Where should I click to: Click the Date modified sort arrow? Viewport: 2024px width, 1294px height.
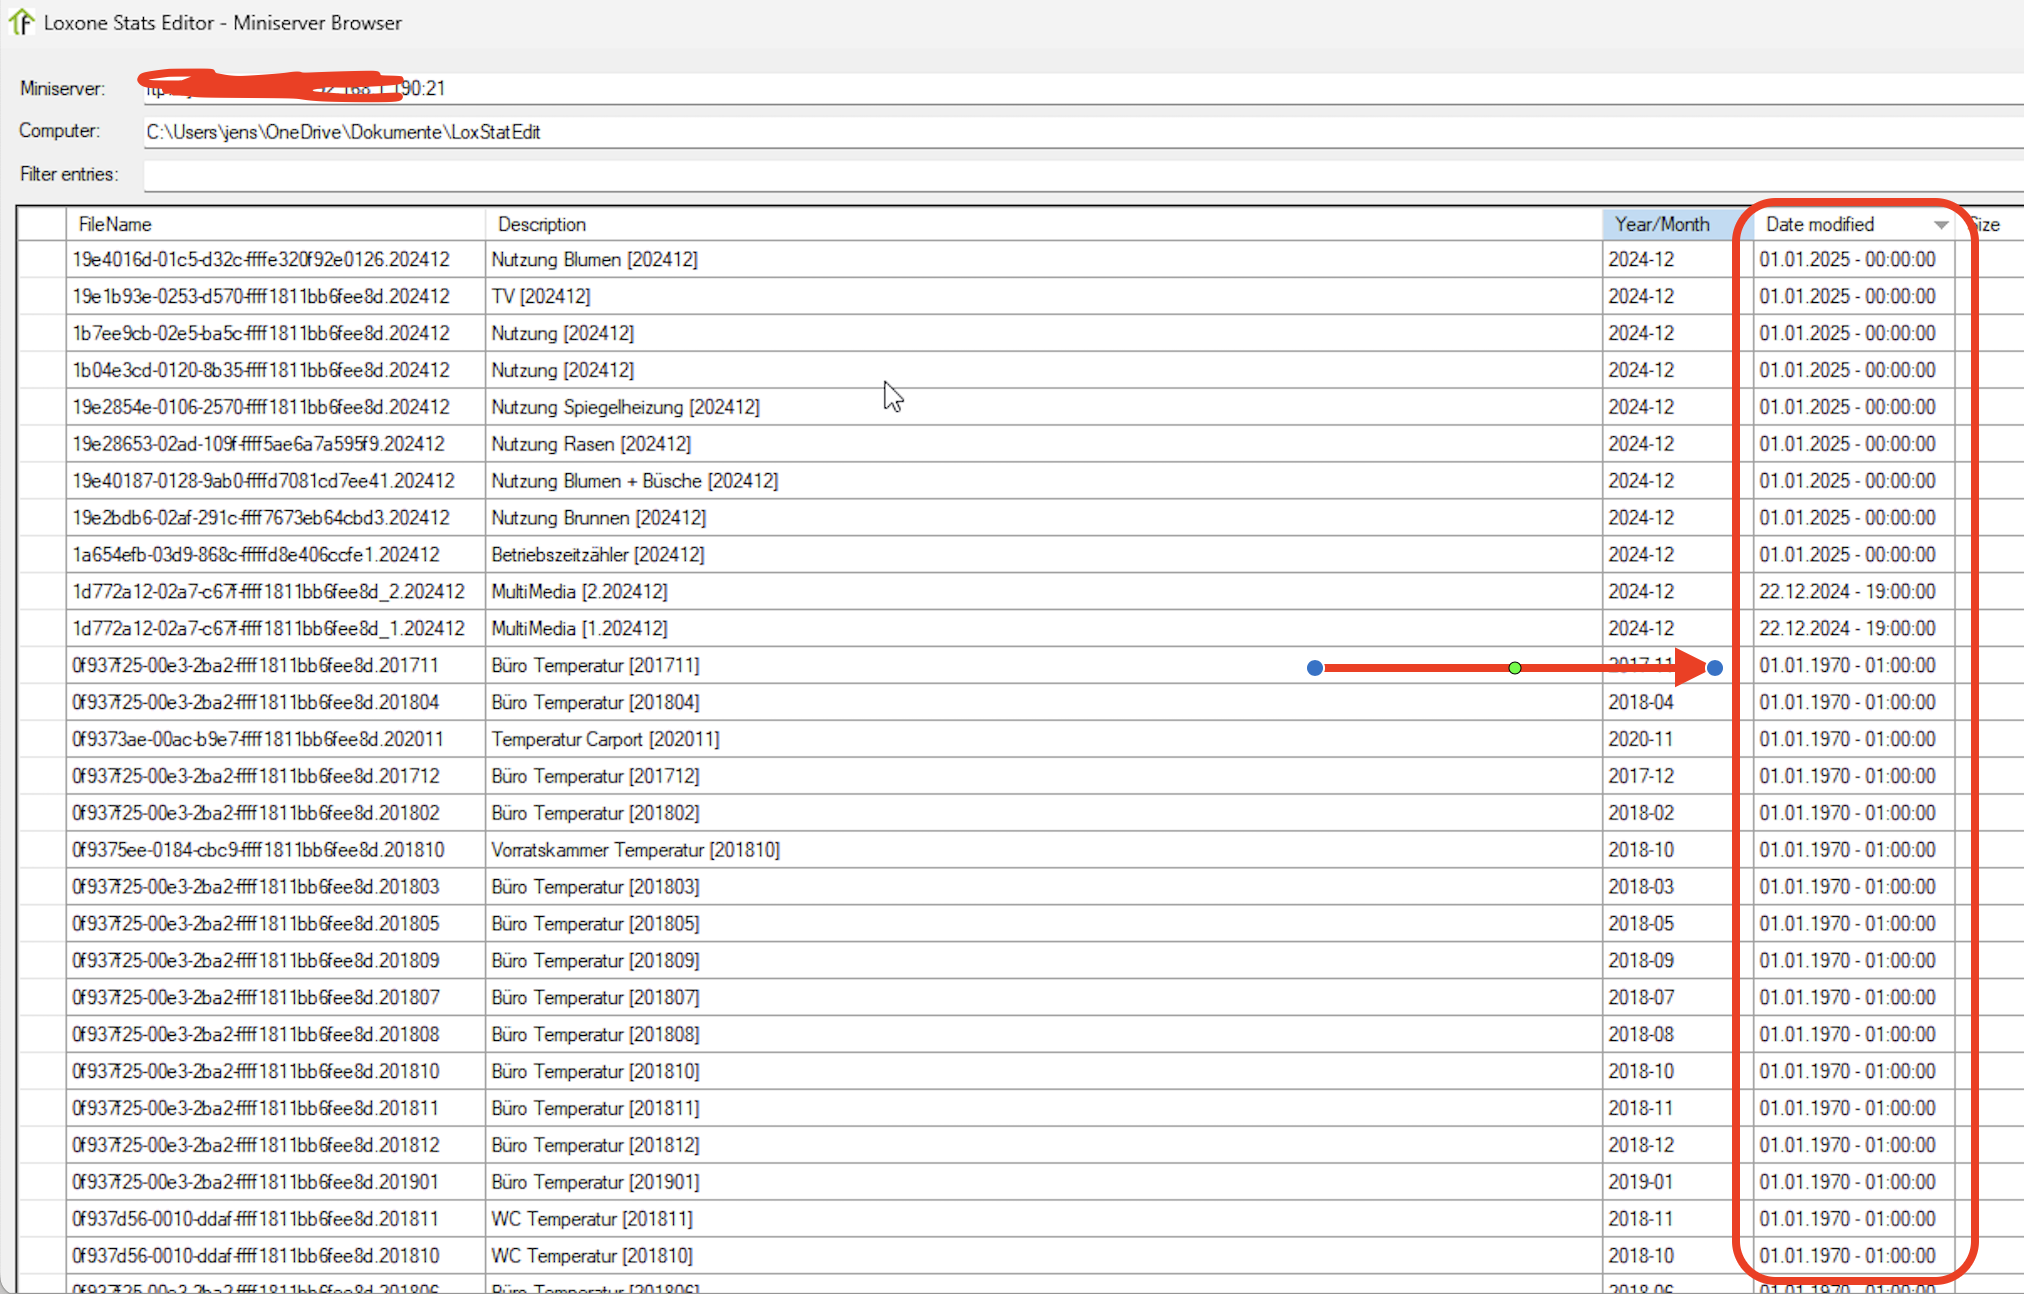tap(1940, 225)
